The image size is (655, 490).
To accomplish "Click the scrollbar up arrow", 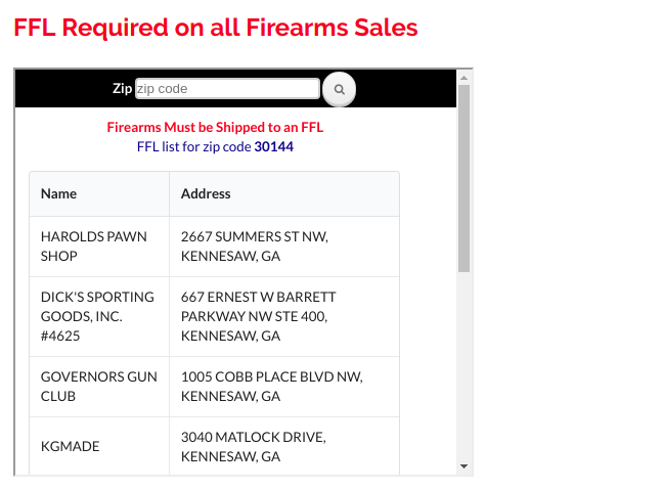I will (464, 76).
